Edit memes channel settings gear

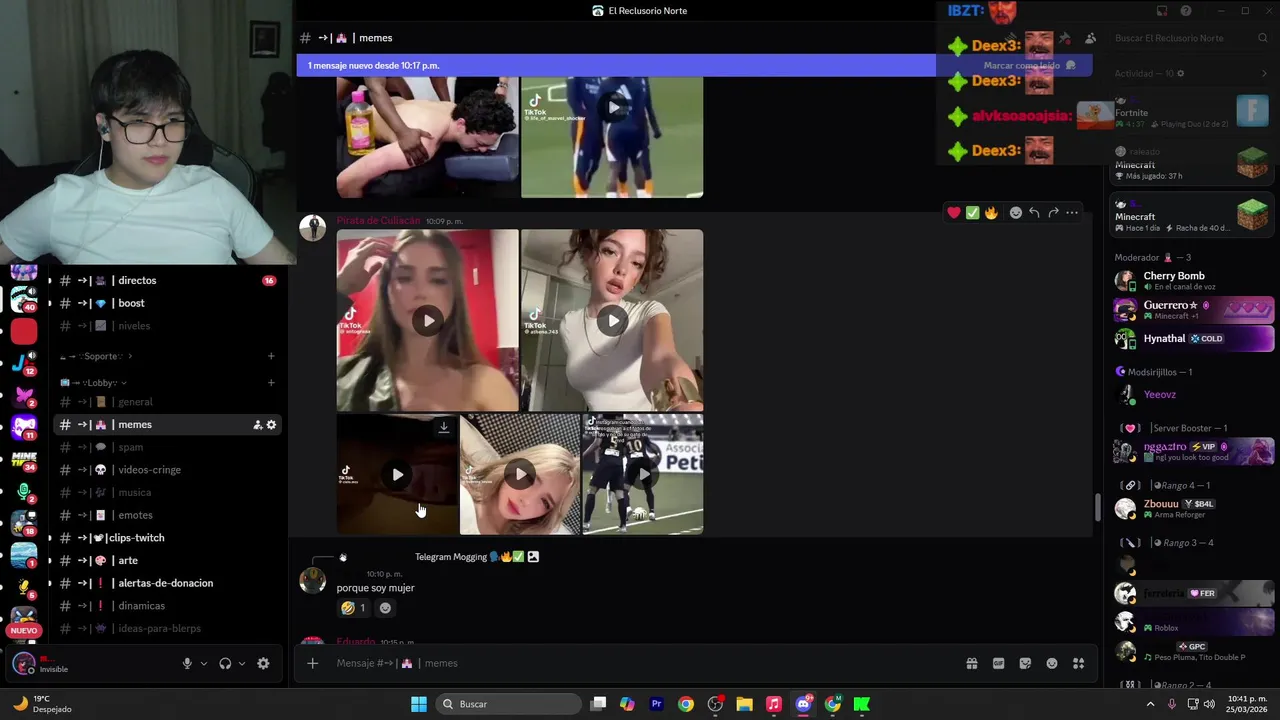point(271,425)
